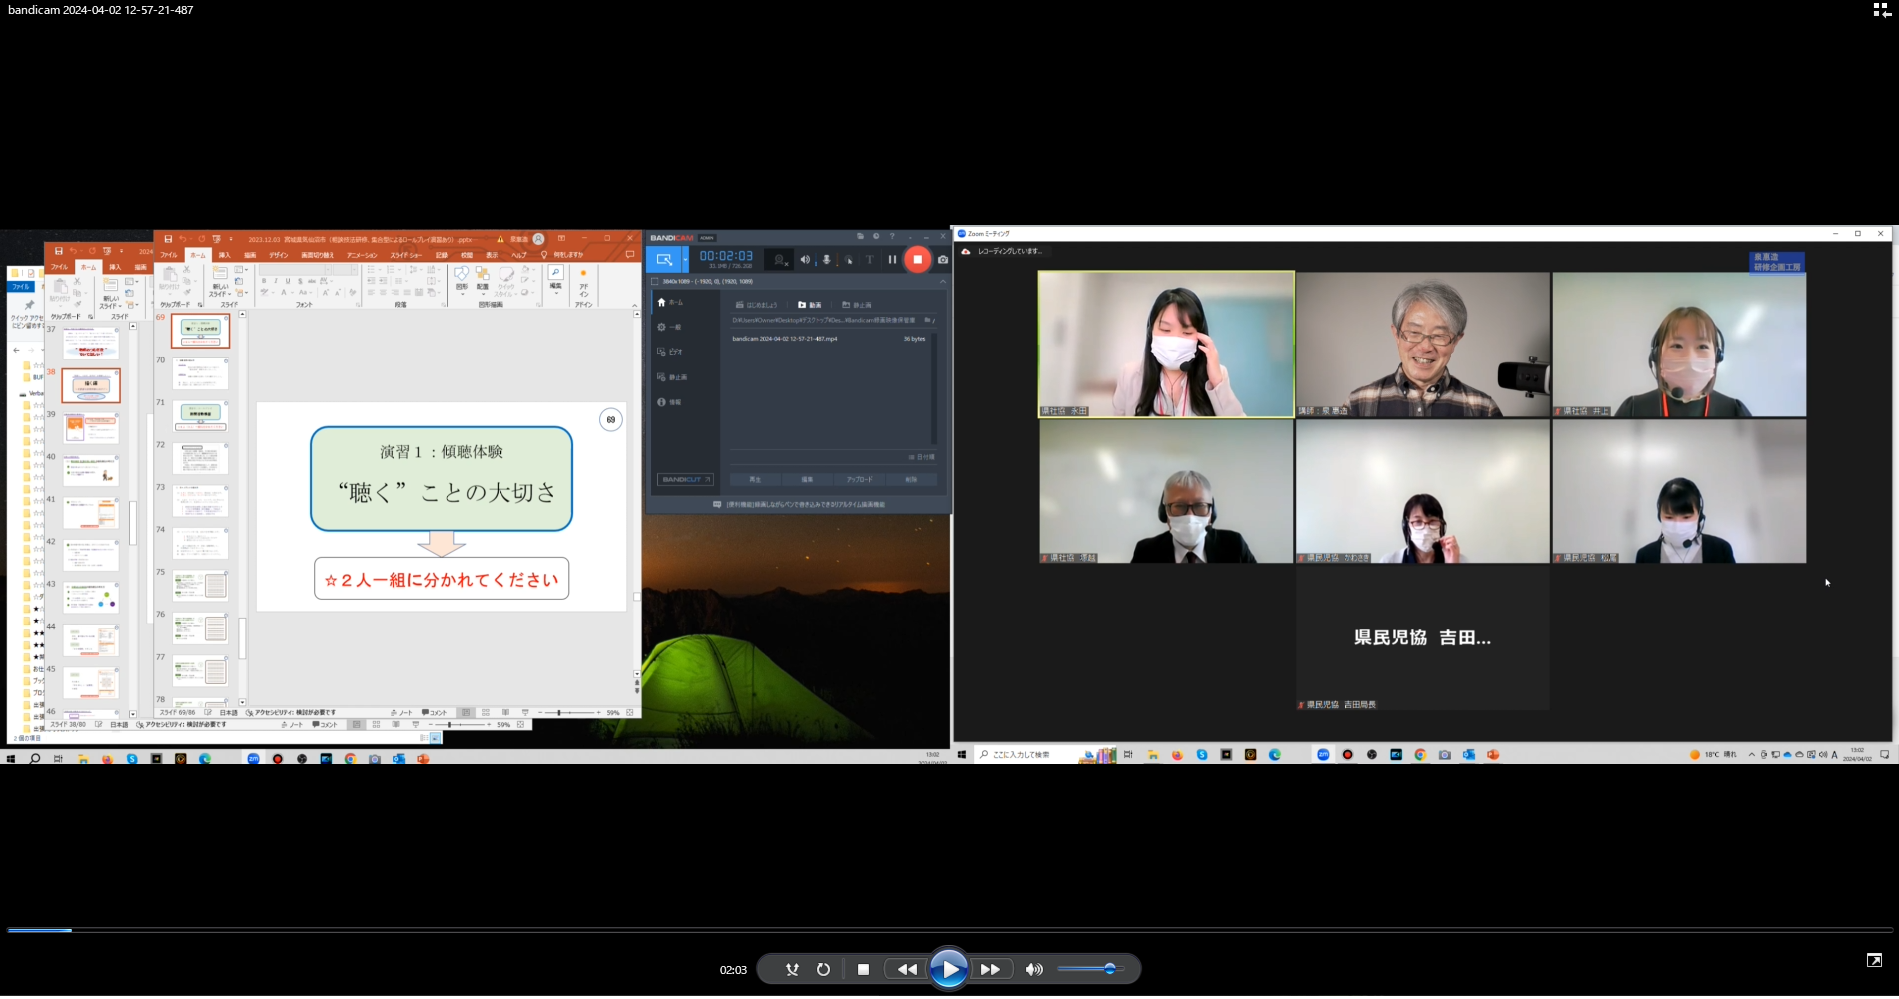
Task: Open Windows Start button on right taskbar
Action: coord(962,755)
